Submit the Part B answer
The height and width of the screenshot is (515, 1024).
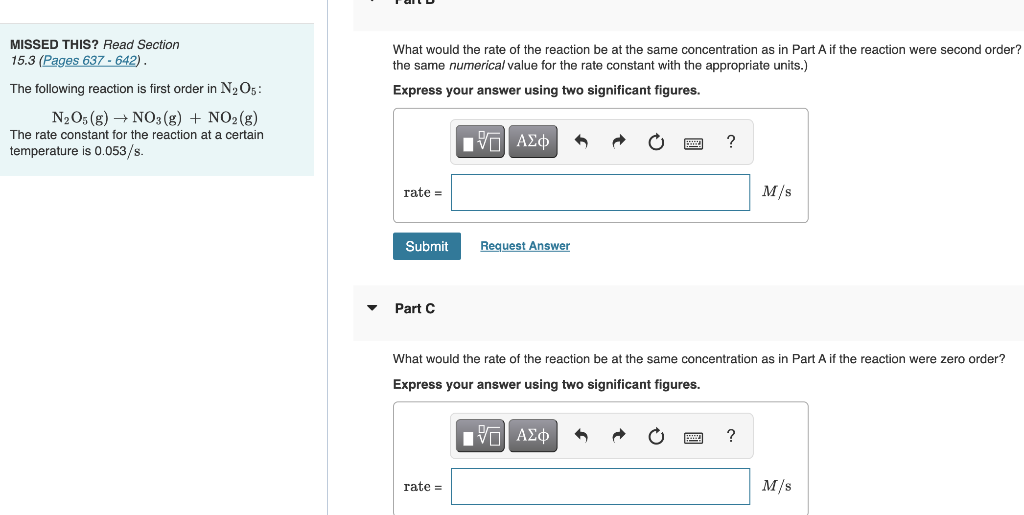pos(426,246)
